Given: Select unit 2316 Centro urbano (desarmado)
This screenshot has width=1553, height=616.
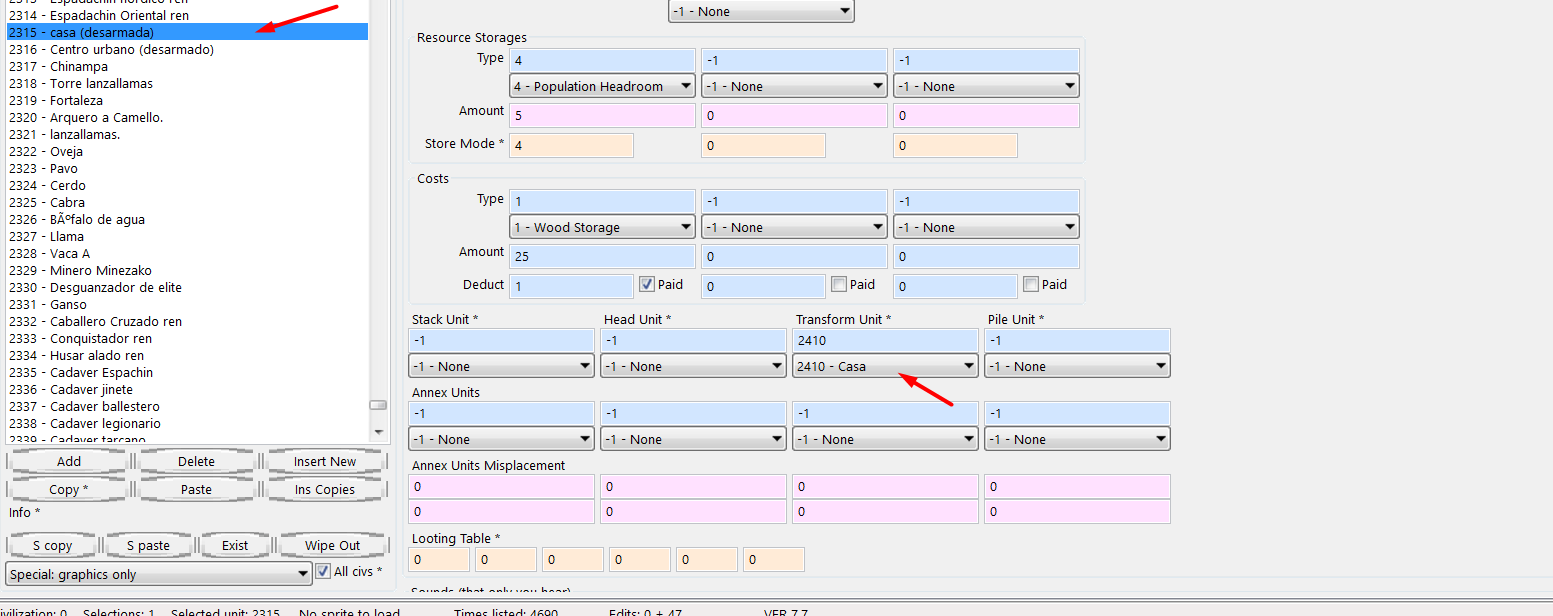Looking at the screenshot, I should tap(111, 50).
